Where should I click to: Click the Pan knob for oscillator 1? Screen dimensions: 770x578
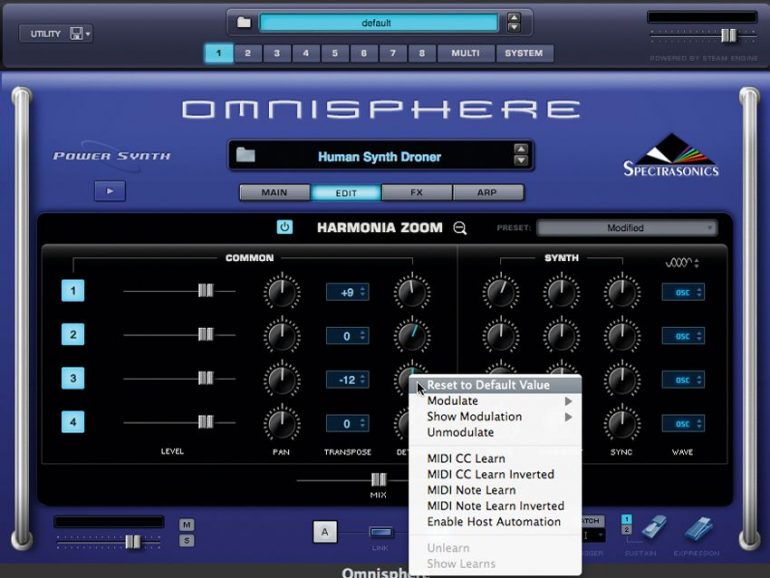pos(282,292)
